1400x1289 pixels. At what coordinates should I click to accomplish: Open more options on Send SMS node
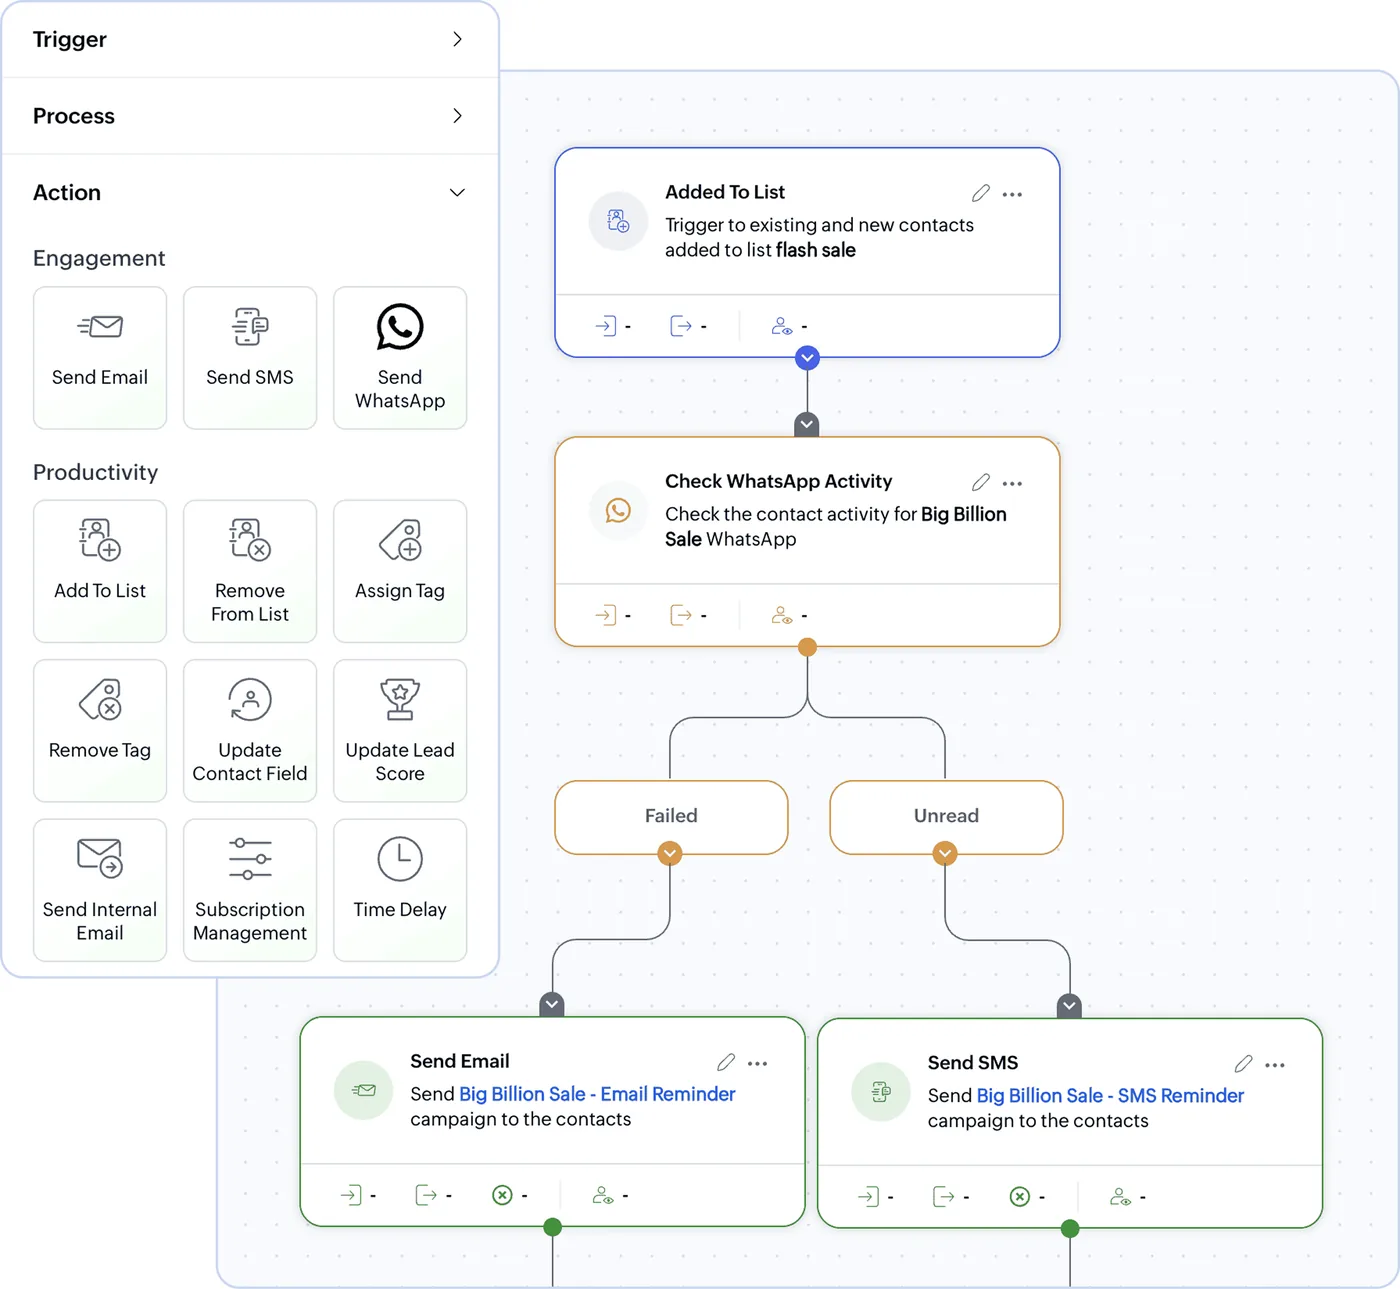[1275, 1065]
